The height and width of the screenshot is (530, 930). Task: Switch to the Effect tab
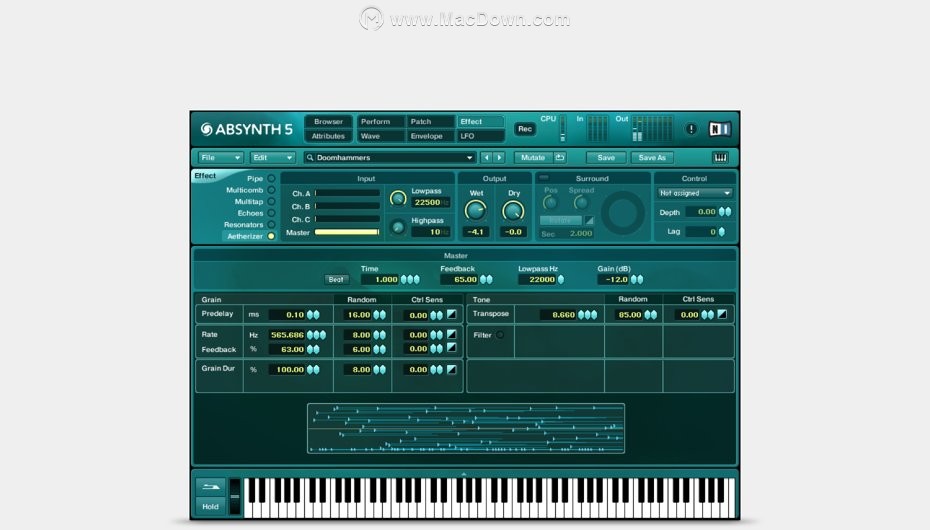(x=480, y=122)
